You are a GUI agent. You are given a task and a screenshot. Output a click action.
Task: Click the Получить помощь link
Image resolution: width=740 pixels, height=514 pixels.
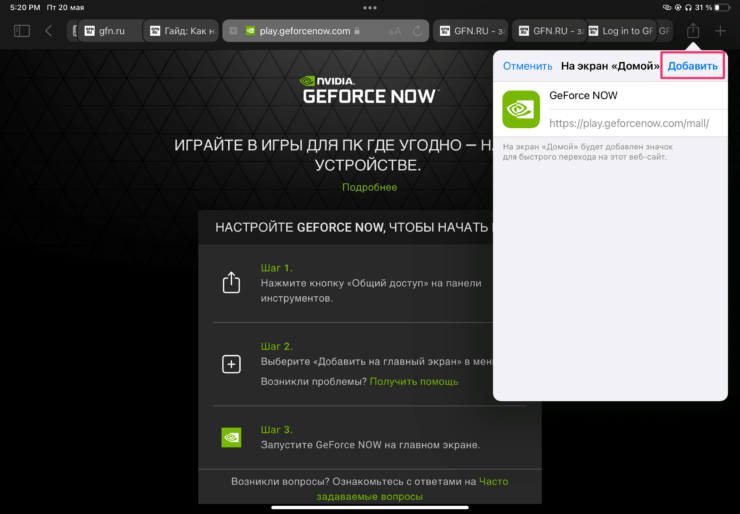414,381
